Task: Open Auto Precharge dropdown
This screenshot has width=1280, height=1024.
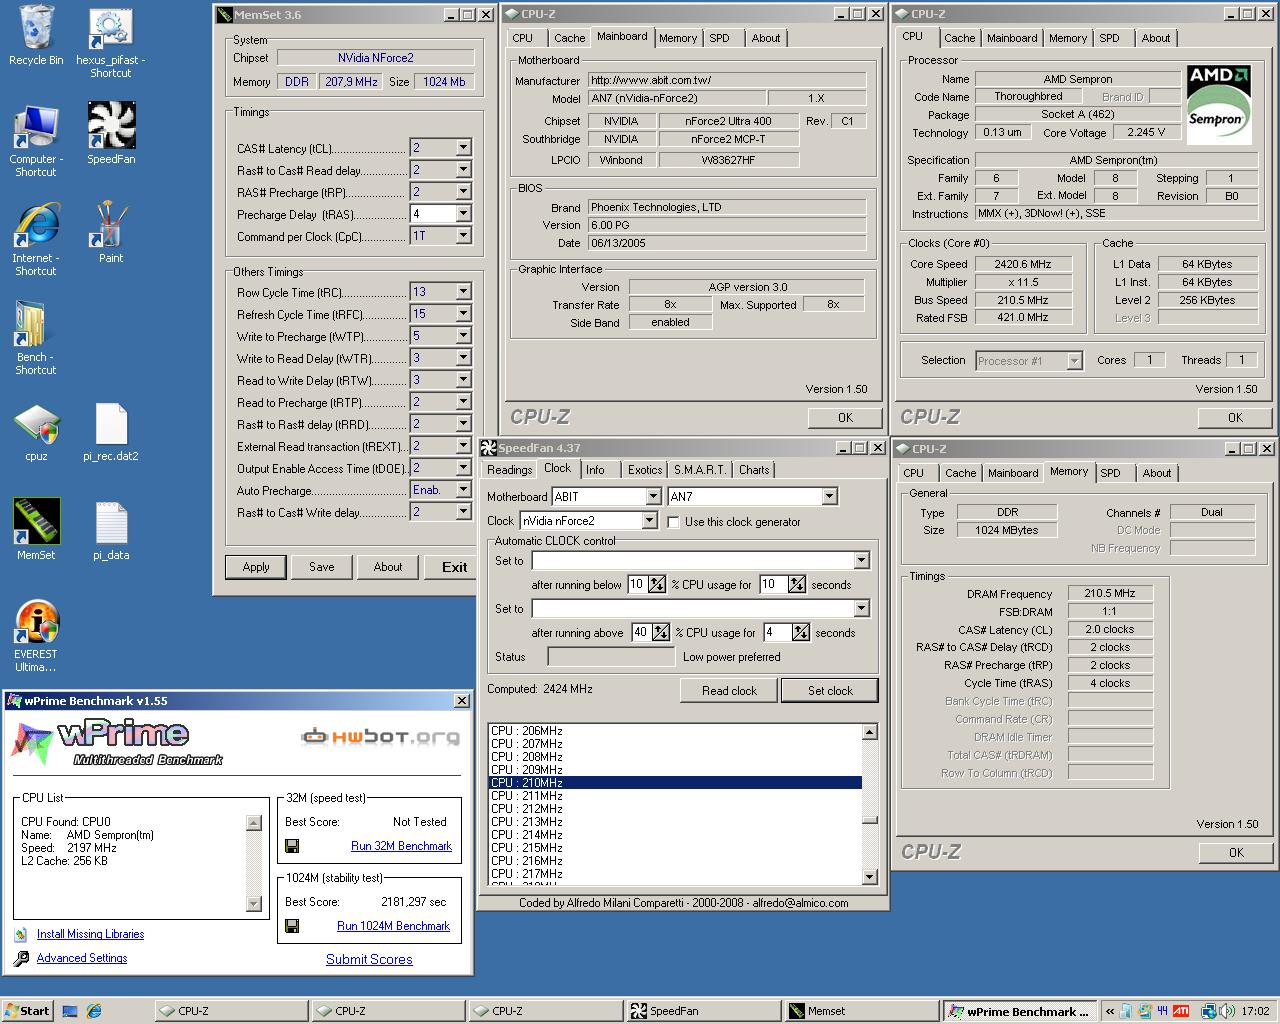Action: (x=463, y=490)
